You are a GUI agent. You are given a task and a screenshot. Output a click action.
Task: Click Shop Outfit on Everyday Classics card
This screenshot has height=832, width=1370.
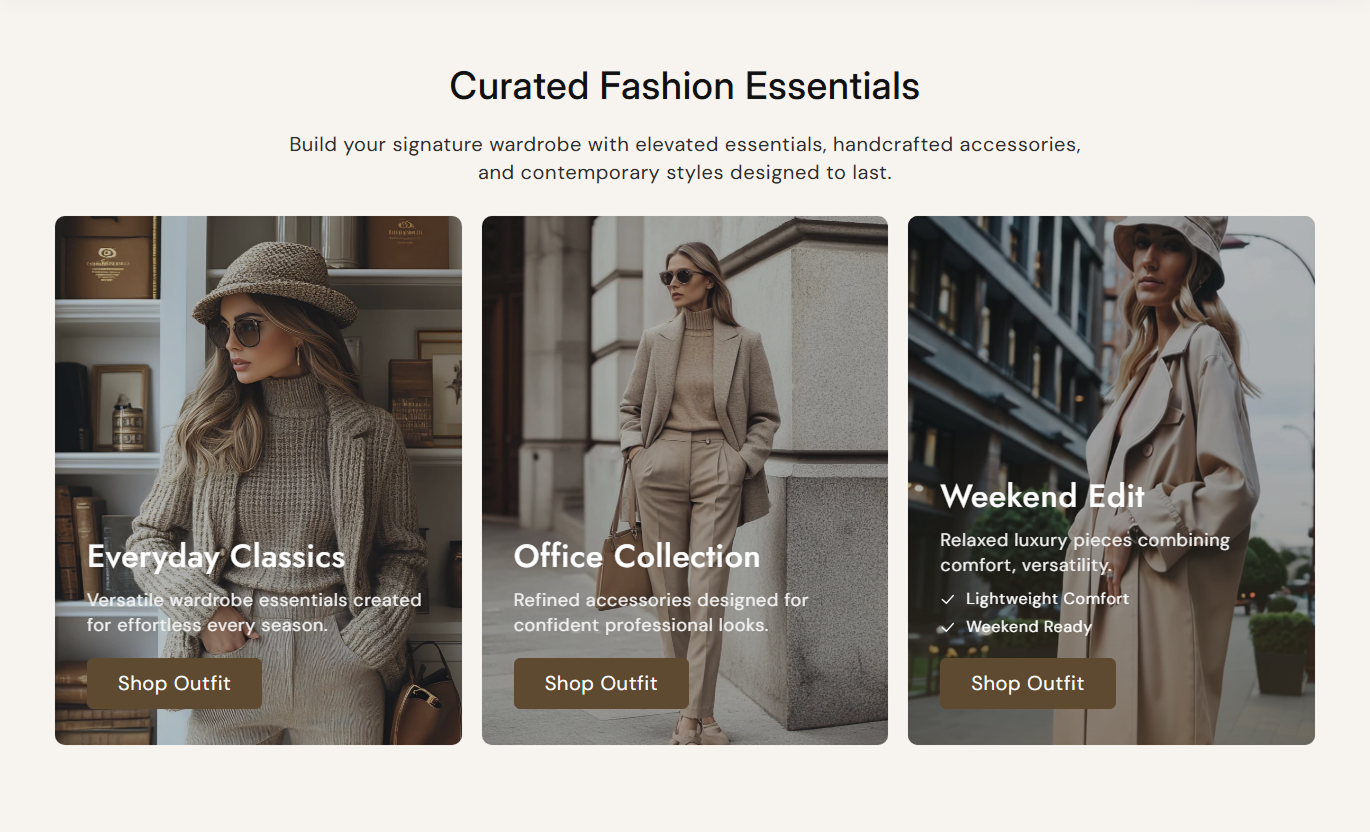174,684
